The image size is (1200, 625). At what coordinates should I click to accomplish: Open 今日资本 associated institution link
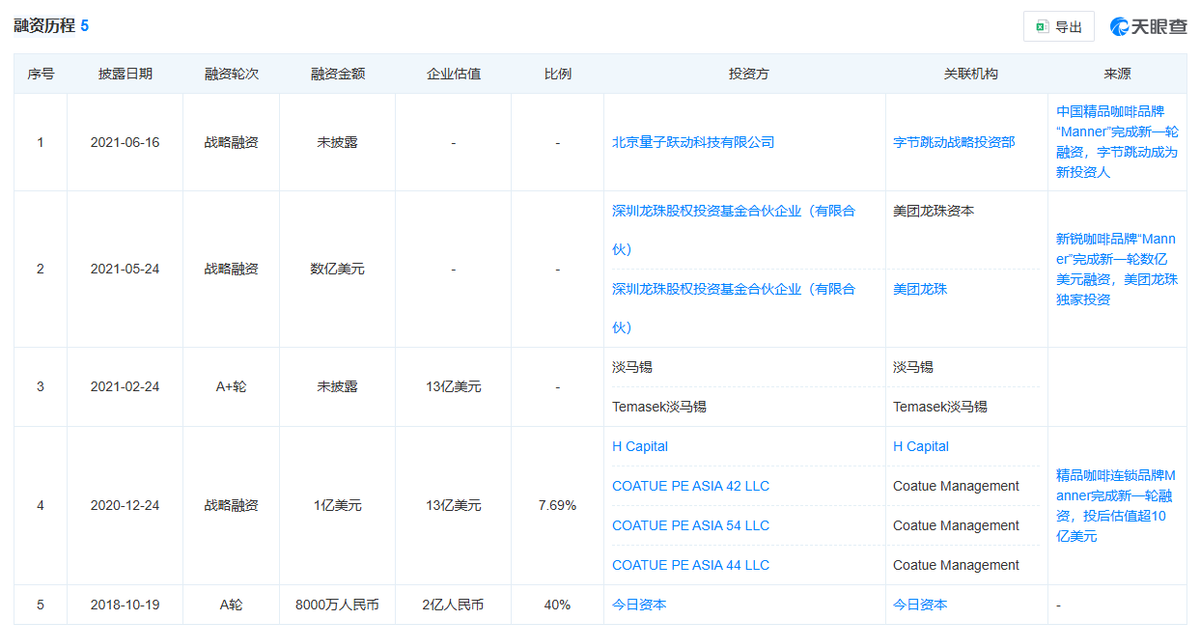pos(920,604)
